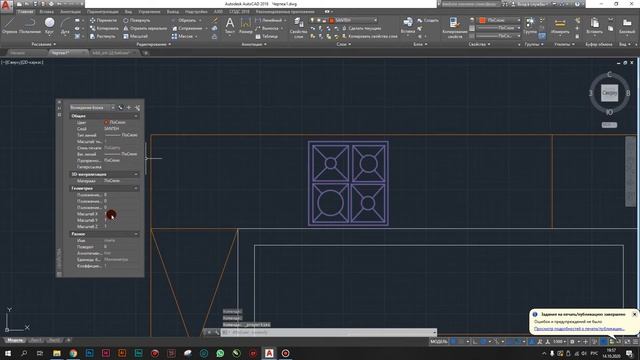Open the Home (Главная) ribbon tab
Viewport: 640px width, 360px height.
click(x=25, y=11)
